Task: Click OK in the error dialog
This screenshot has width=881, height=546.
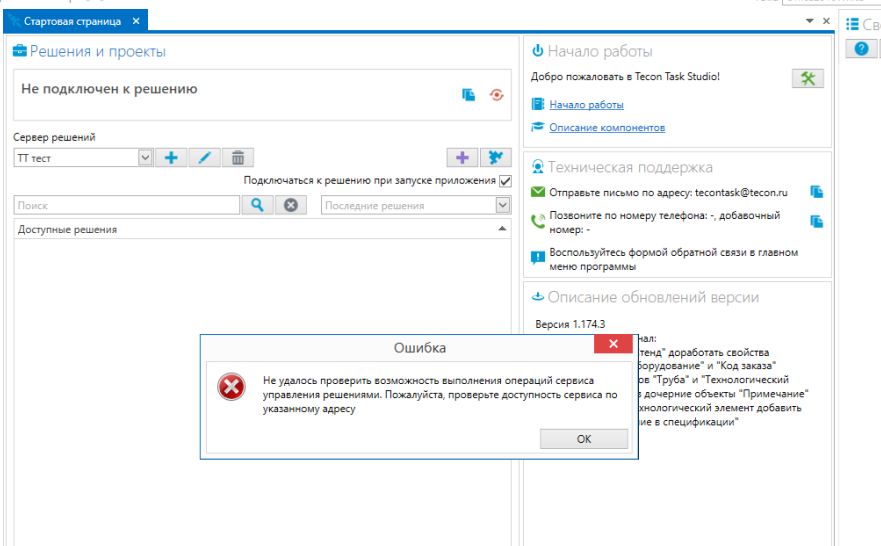Action: click(x=584, y=440)
